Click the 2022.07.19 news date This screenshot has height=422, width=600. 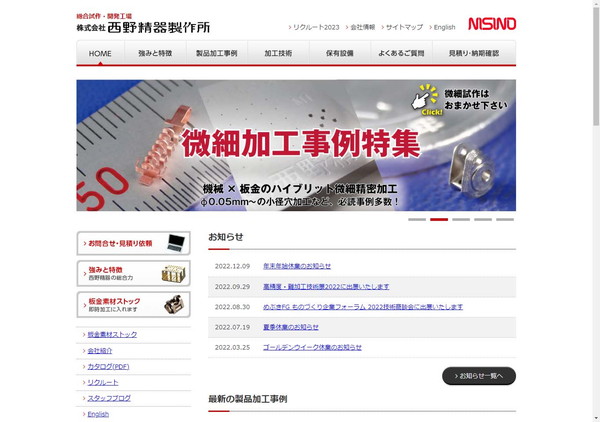[x=232, y=327]
